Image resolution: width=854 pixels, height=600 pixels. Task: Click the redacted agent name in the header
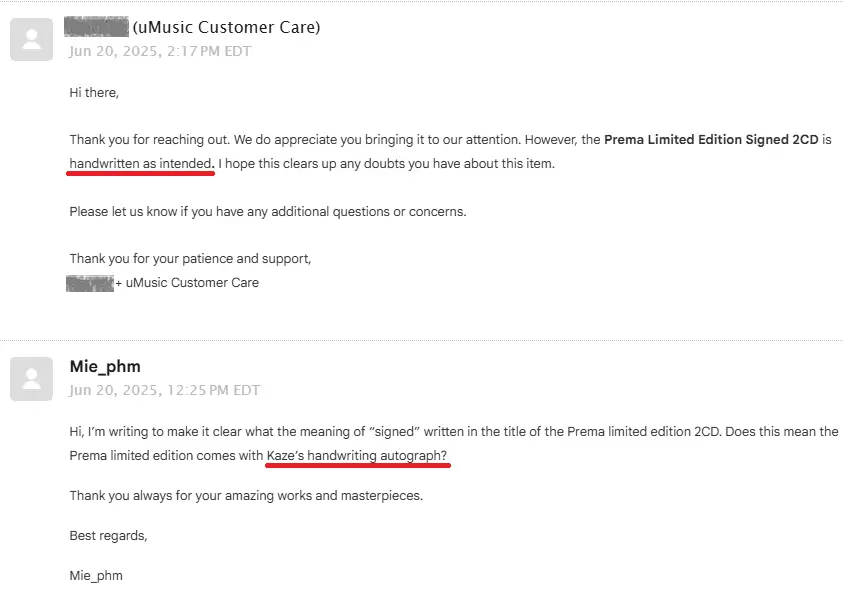tap(96, 27)
